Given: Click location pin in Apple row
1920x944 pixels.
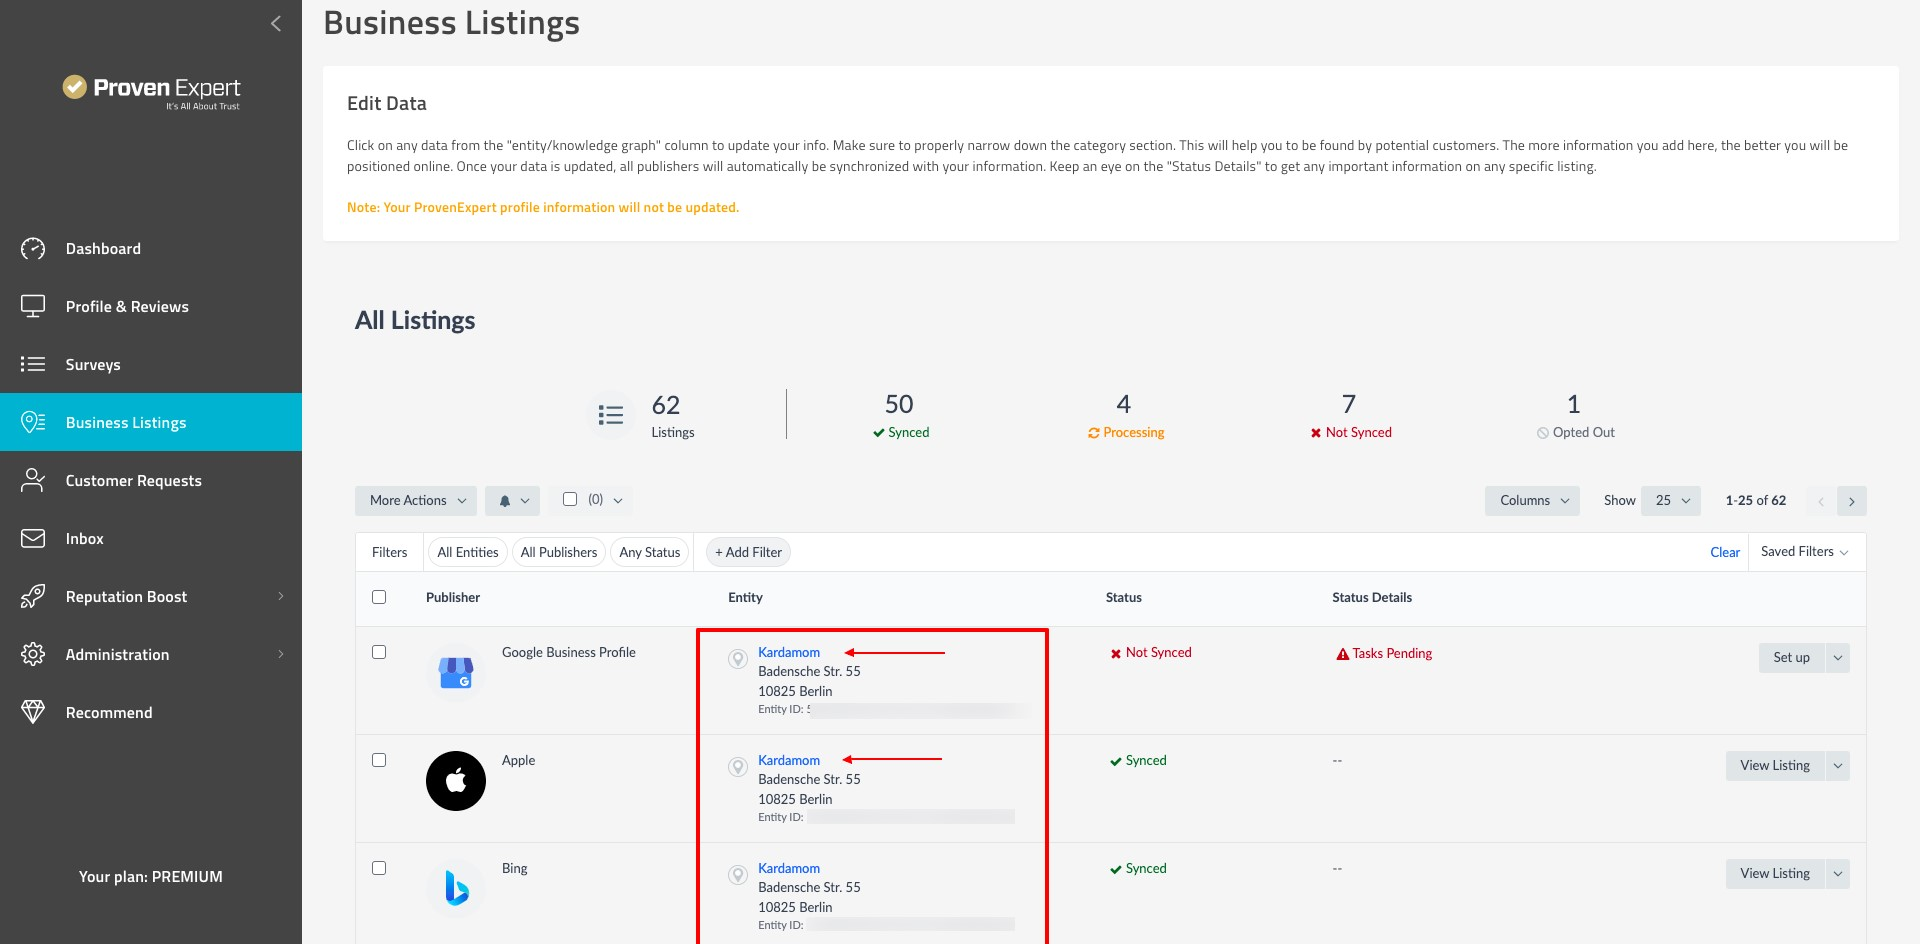Looking at the screenshot, I should [x=738, y=767].
